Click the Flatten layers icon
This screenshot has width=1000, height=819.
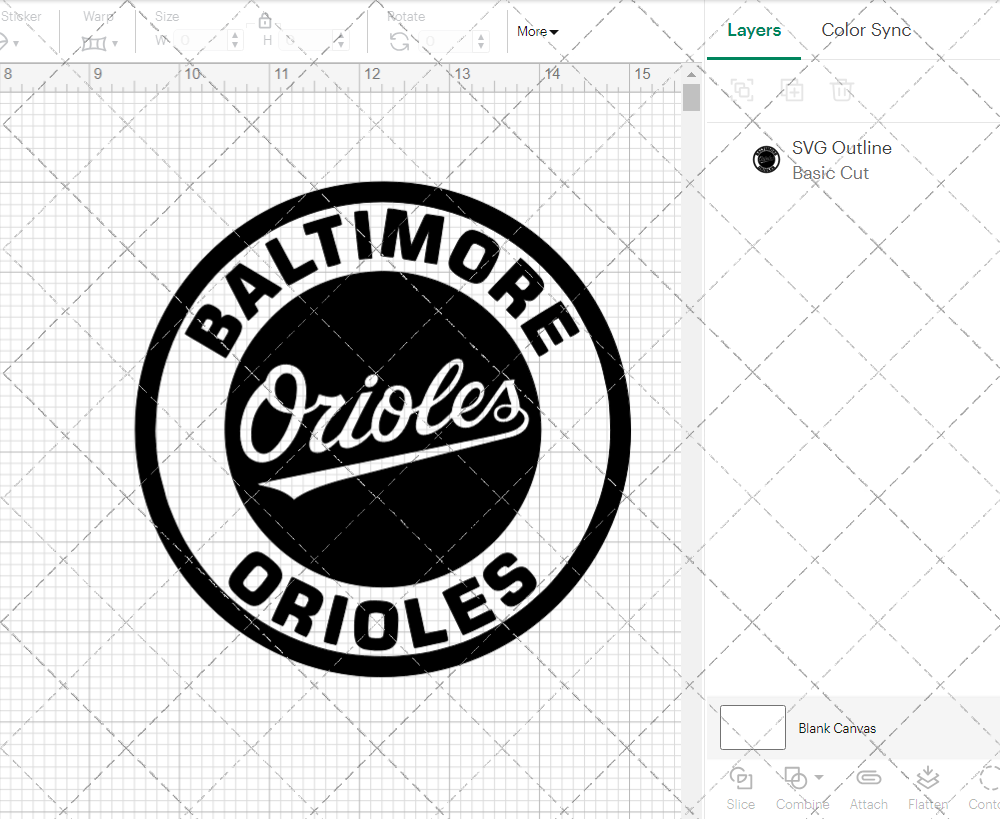point(927,779)
